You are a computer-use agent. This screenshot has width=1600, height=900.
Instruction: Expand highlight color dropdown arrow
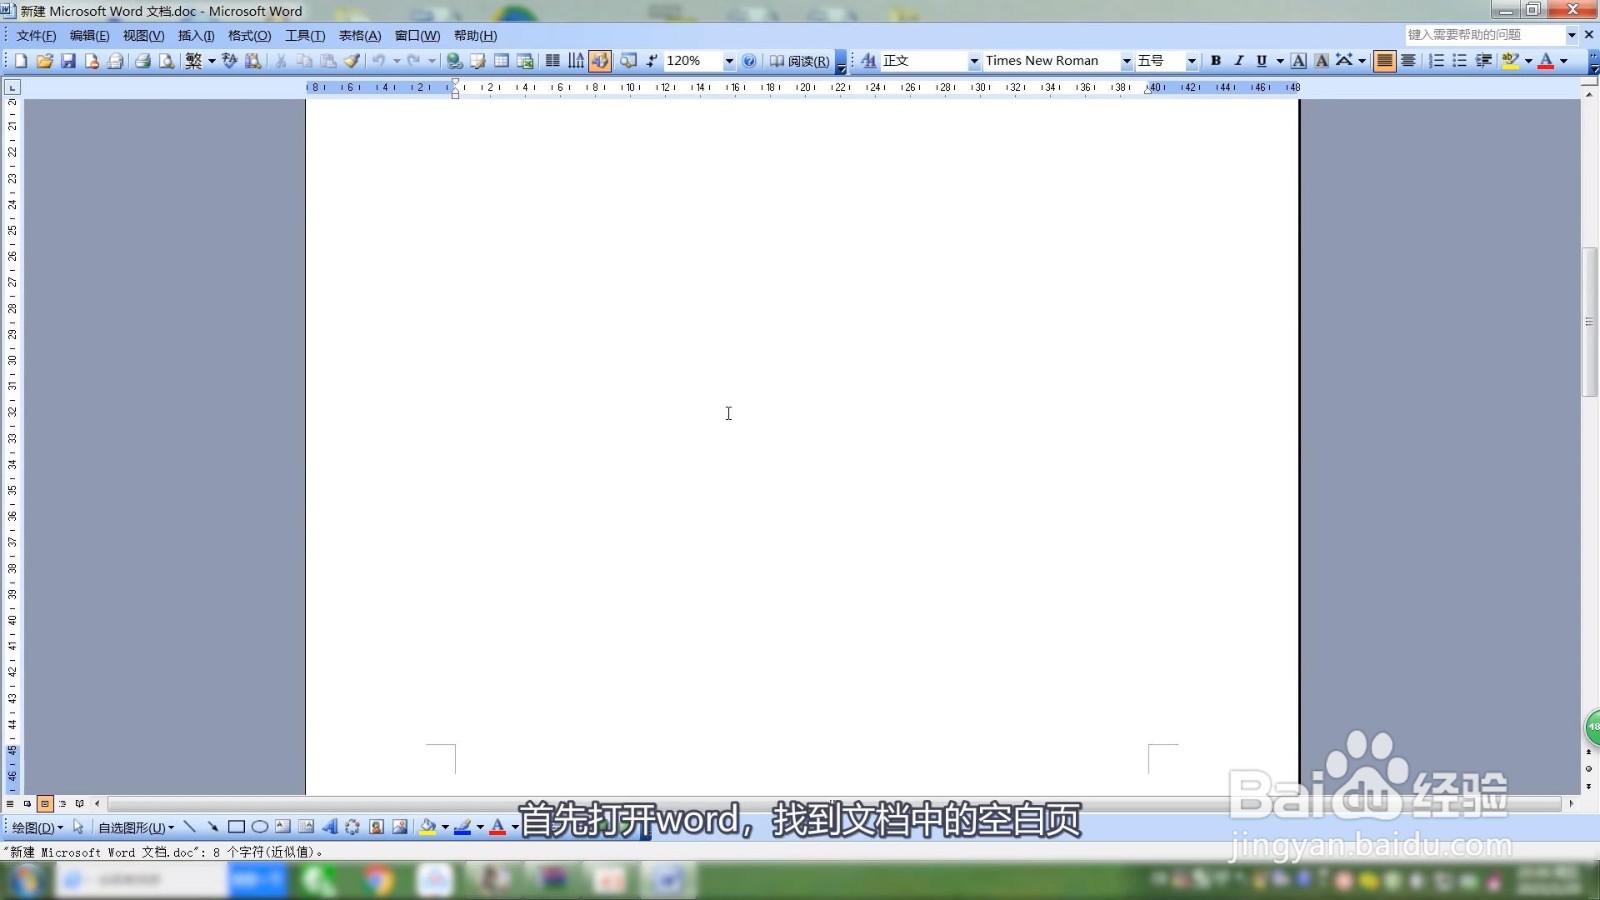(1528, 61)
